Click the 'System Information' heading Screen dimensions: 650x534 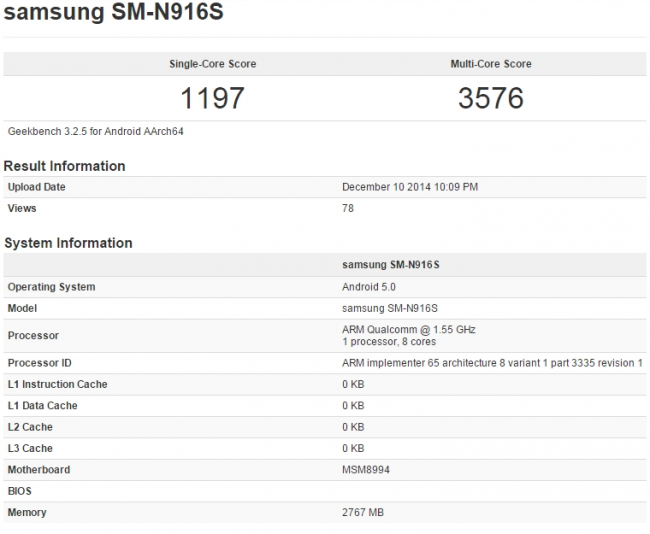click(x=68, y=243)
